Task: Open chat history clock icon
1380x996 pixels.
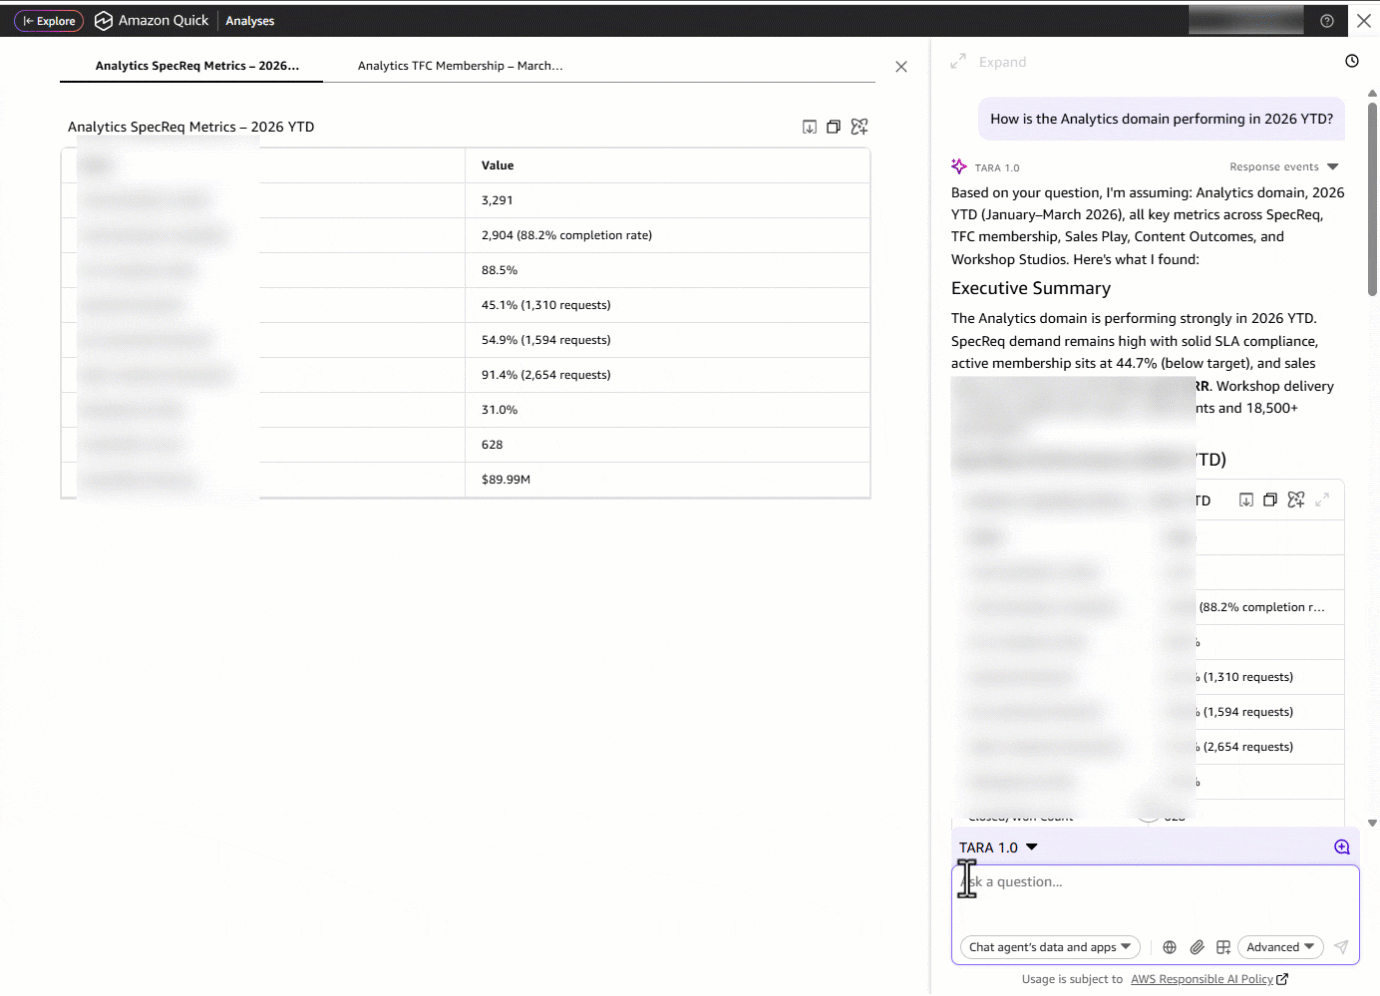Action: (1351, 62)
